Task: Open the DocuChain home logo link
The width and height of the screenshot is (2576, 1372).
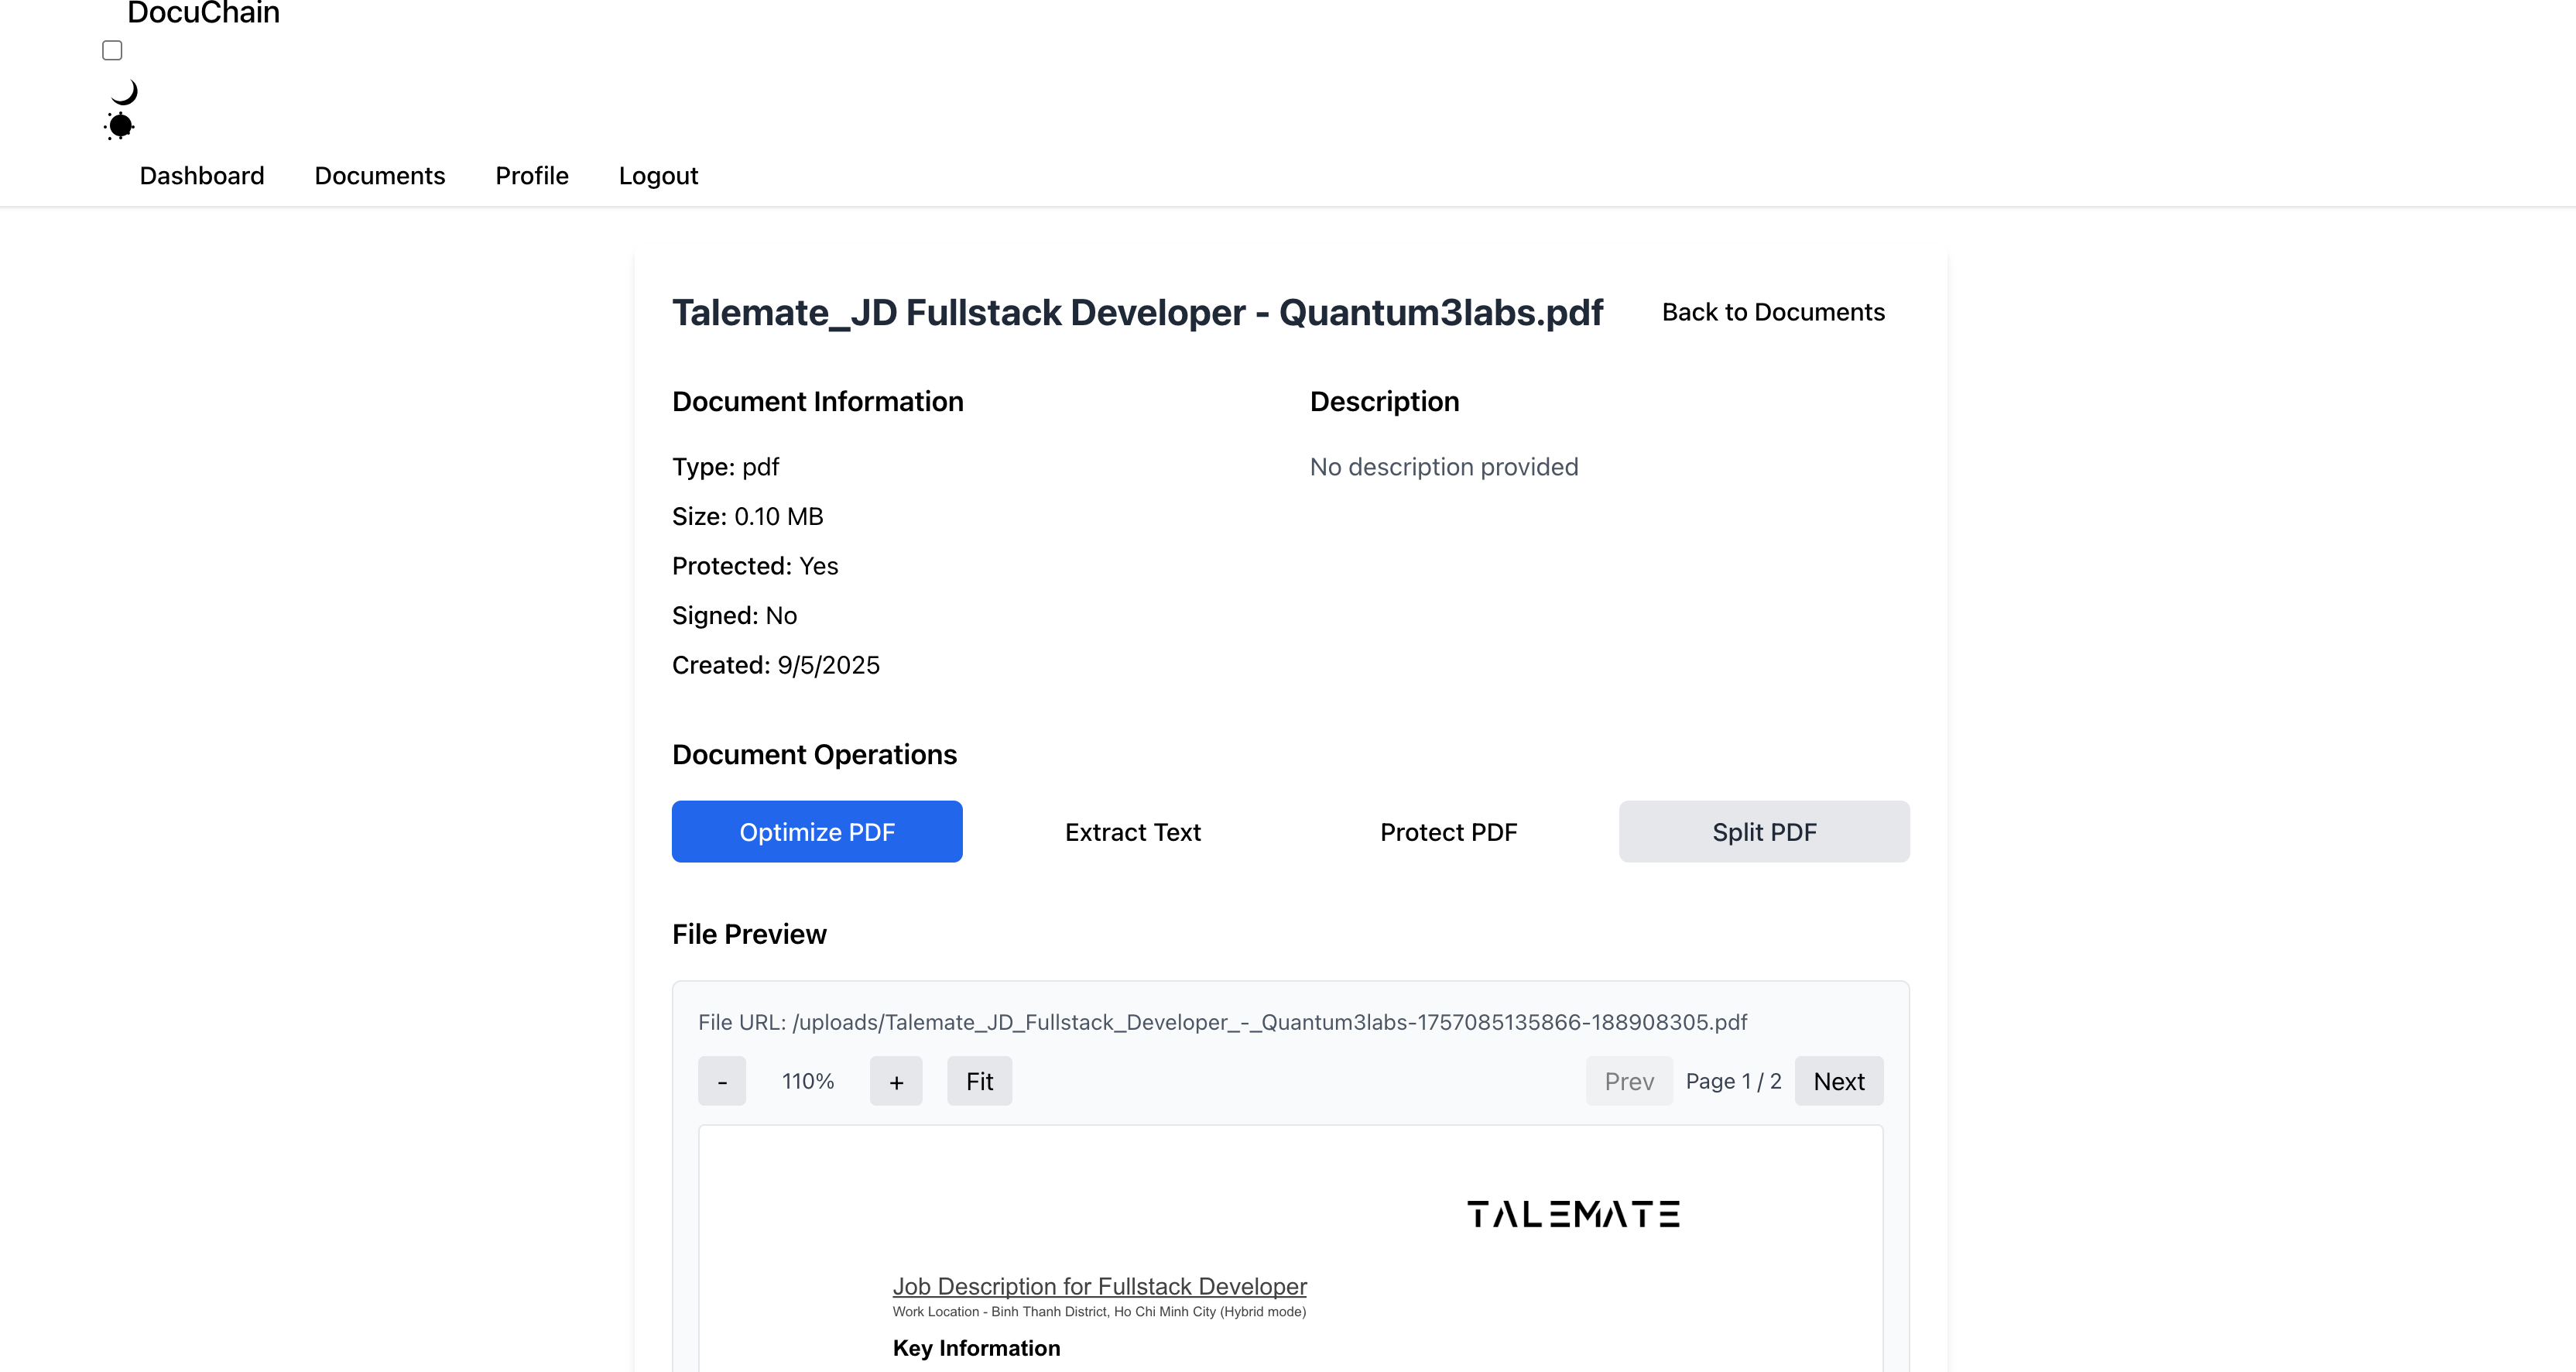Action: pyautogui.click(x=203, y=13)
